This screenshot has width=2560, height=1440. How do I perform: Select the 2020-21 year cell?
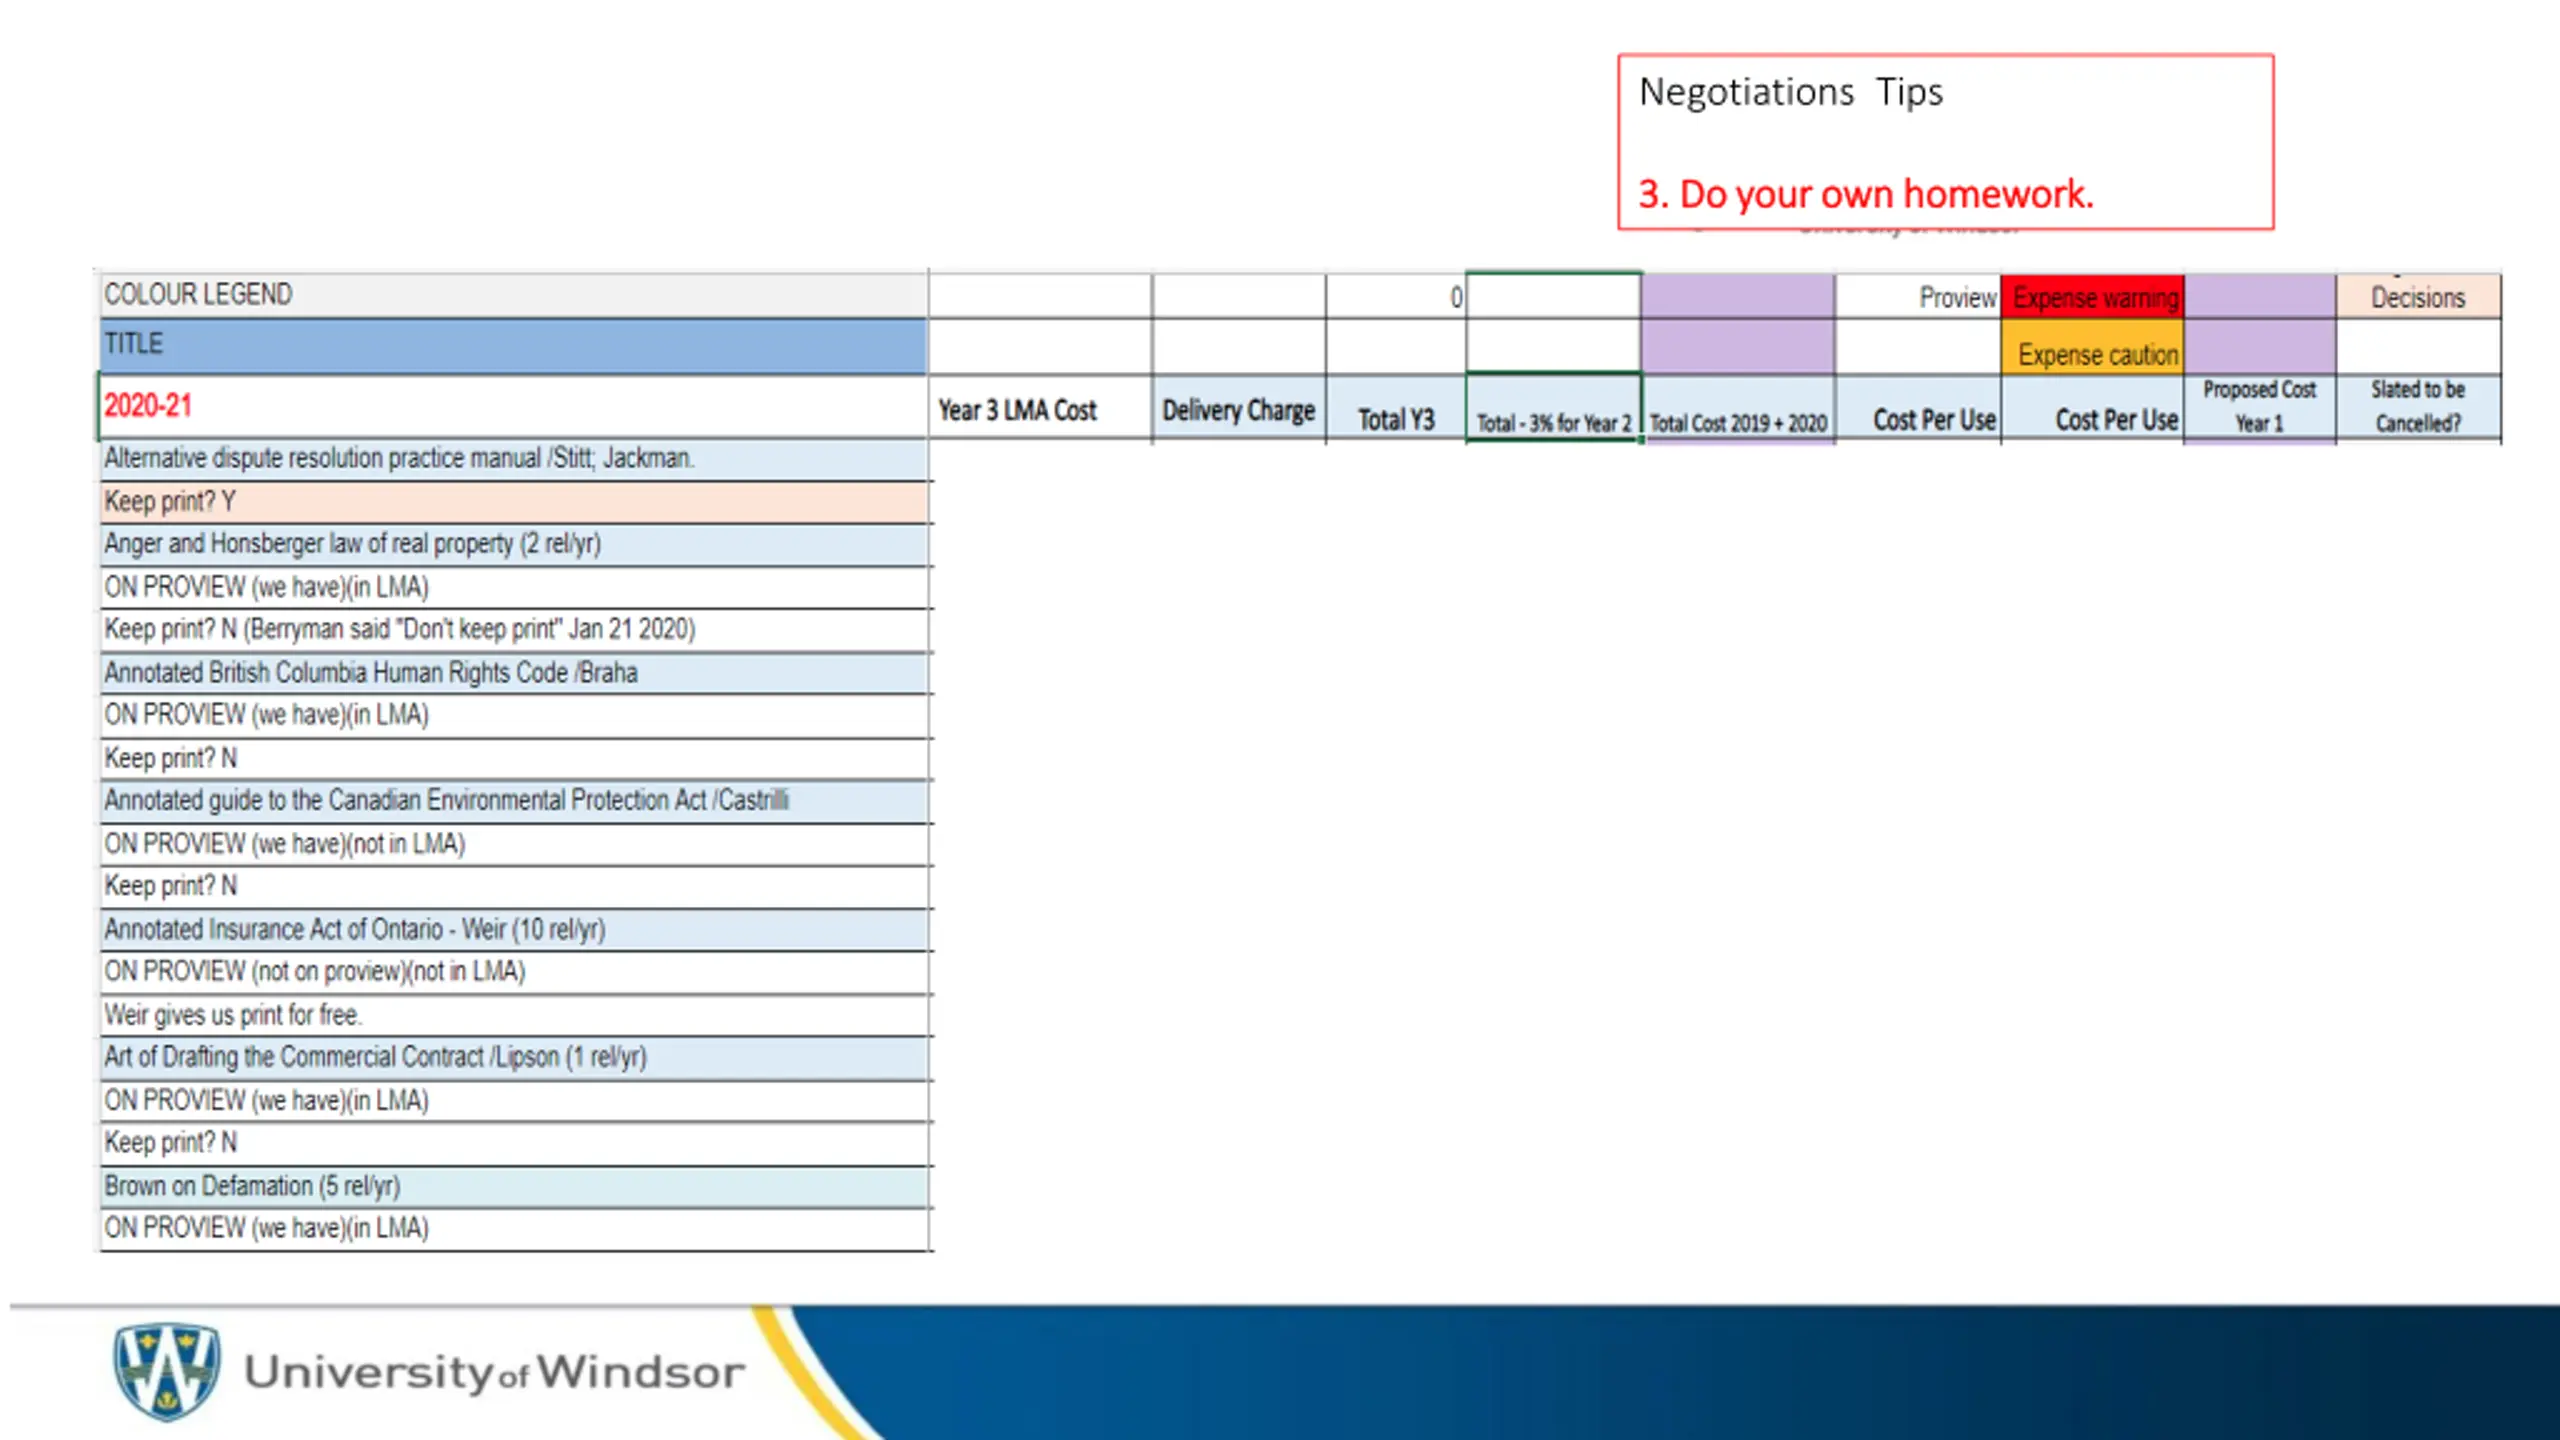pos(514,406)
